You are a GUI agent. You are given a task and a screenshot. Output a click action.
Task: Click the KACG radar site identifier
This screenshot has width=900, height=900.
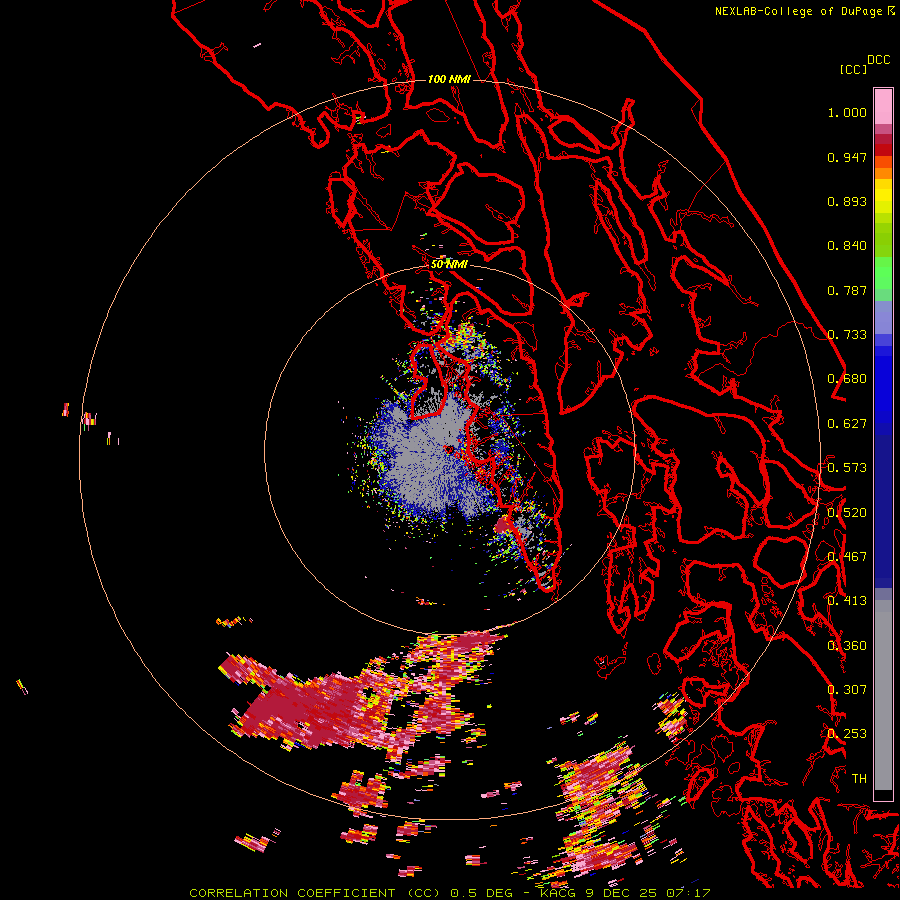(x=557, y=893)
